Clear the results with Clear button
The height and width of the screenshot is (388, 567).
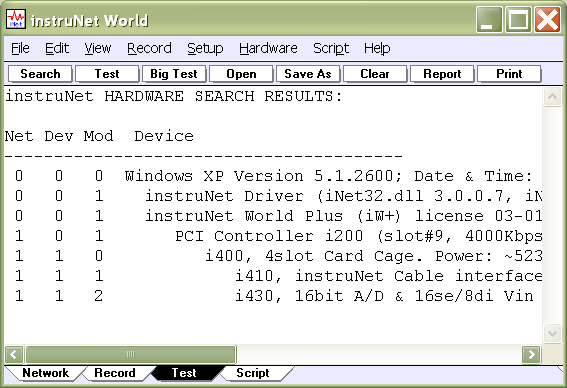click(x=375, y=74)
